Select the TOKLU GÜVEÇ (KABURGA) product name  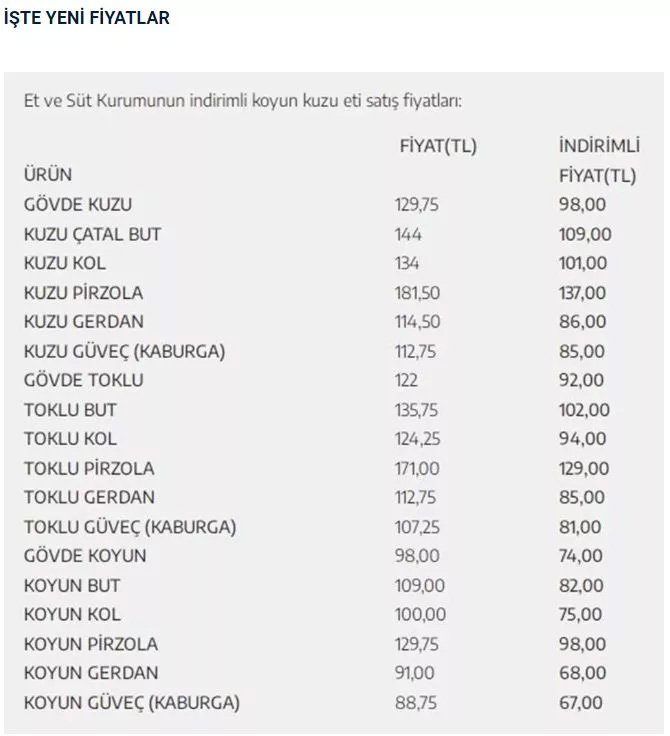point(130,527)
